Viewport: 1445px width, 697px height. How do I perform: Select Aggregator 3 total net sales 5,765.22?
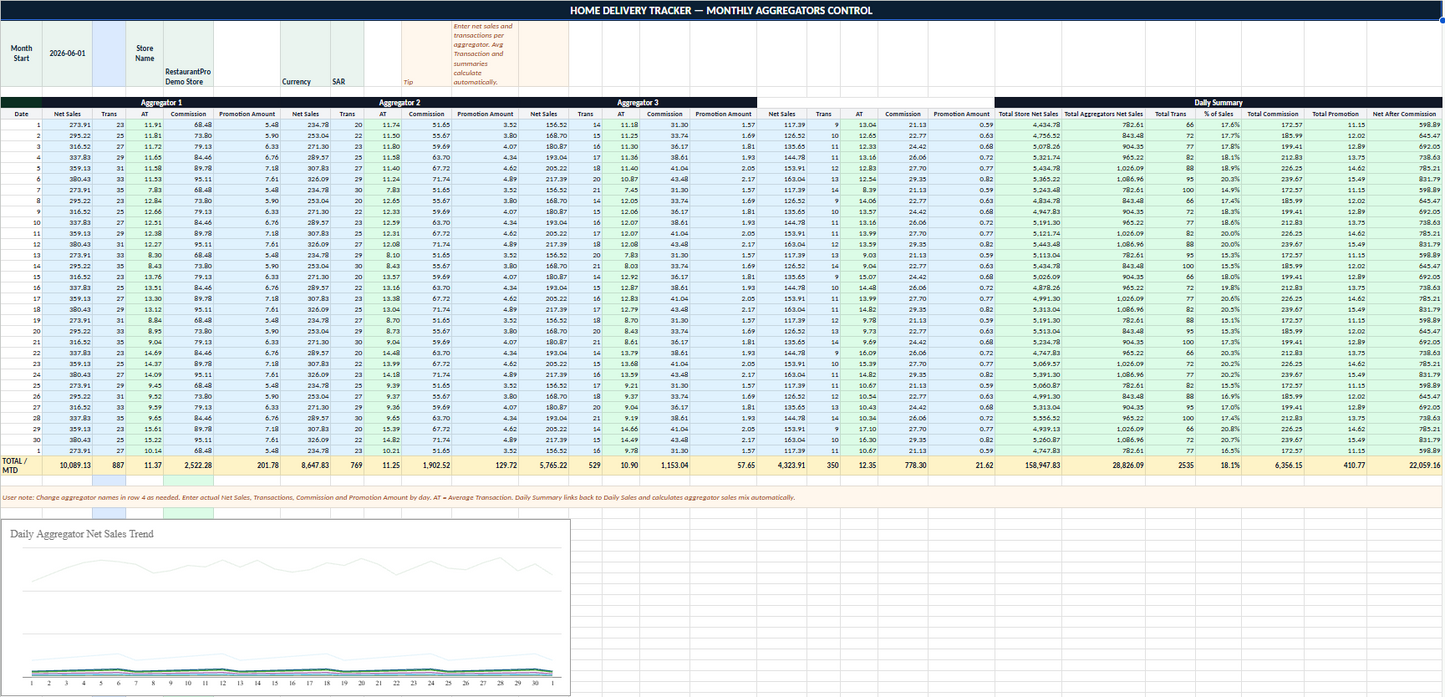tap(544, 465)
